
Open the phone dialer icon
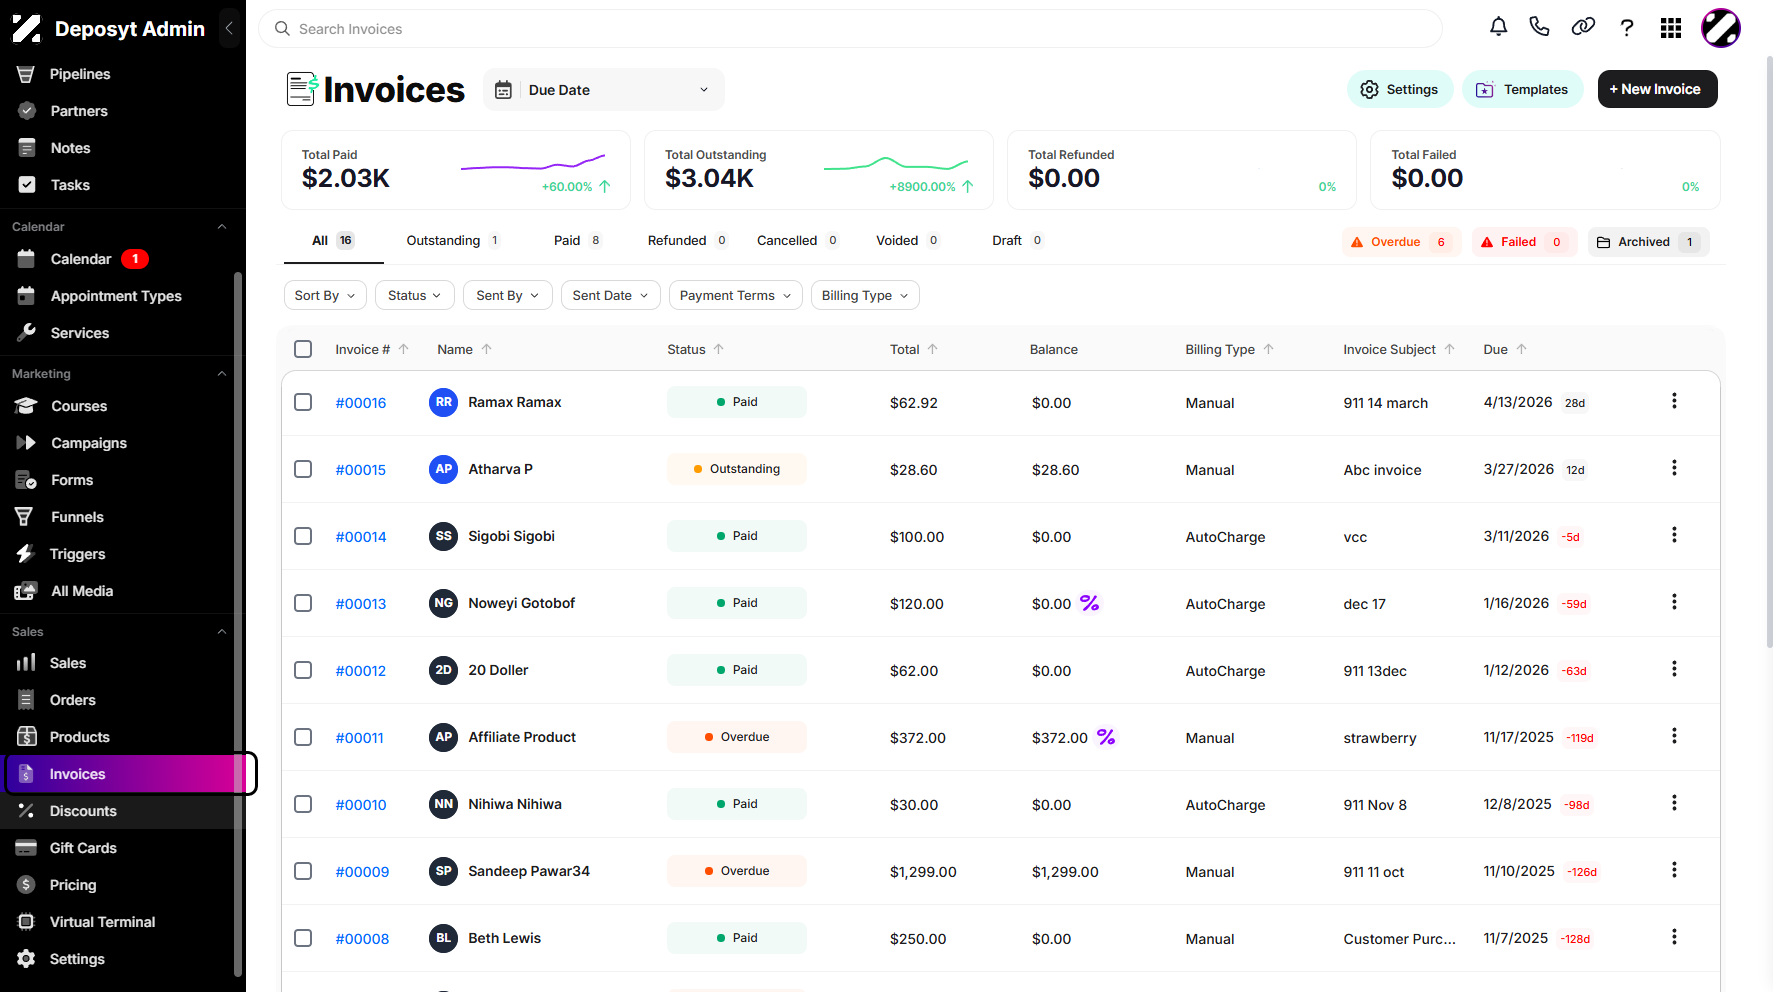pos(1540,27)
